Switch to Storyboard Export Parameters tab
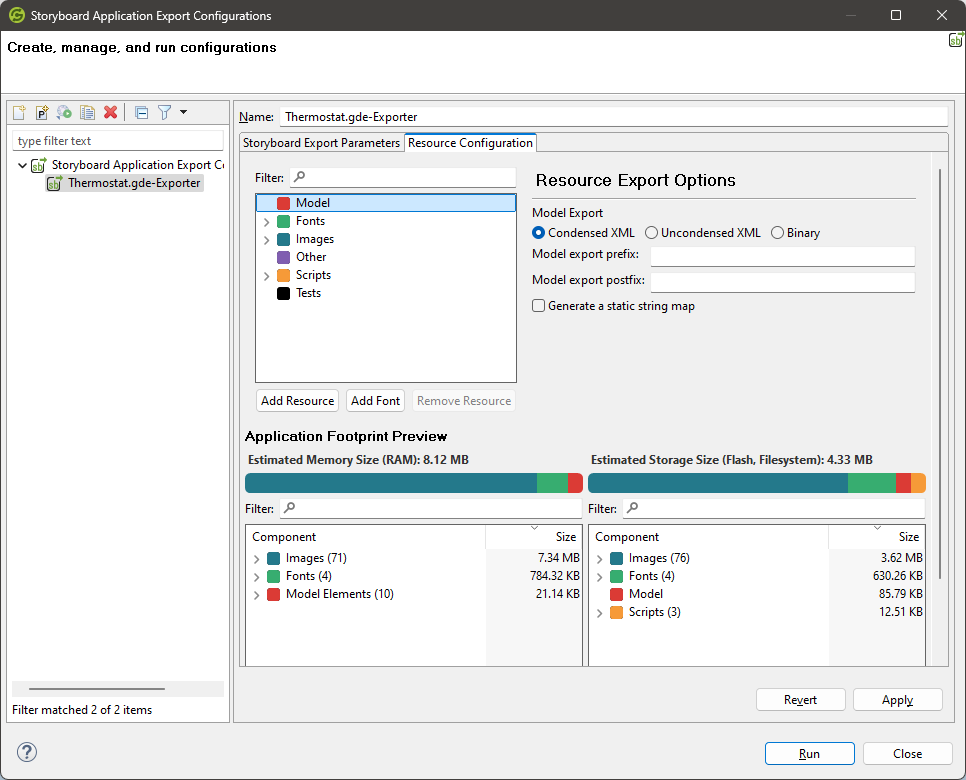Screen dimensions: 966x780 click(322, 143)
